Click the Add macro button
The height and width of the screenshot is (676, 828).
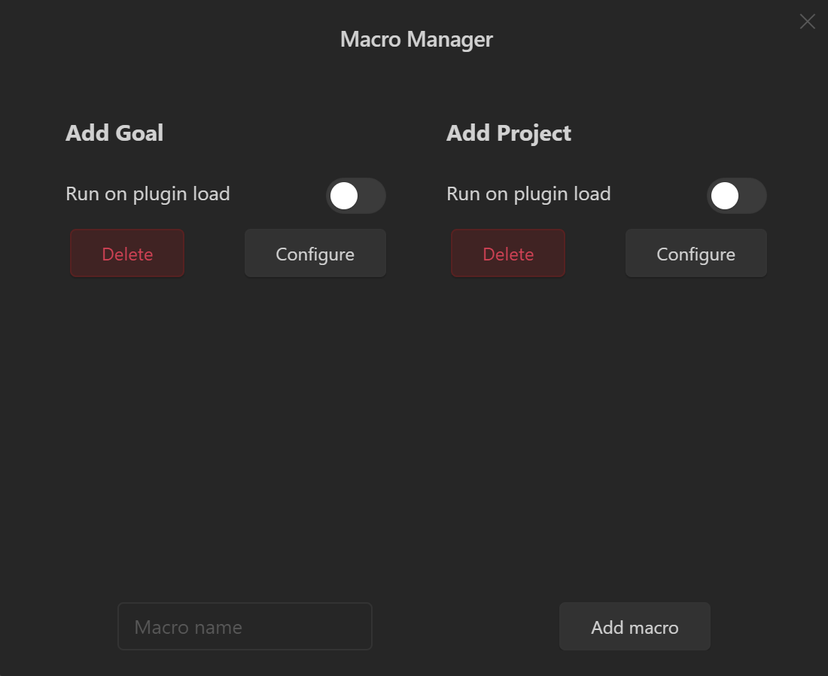point(635,626)
